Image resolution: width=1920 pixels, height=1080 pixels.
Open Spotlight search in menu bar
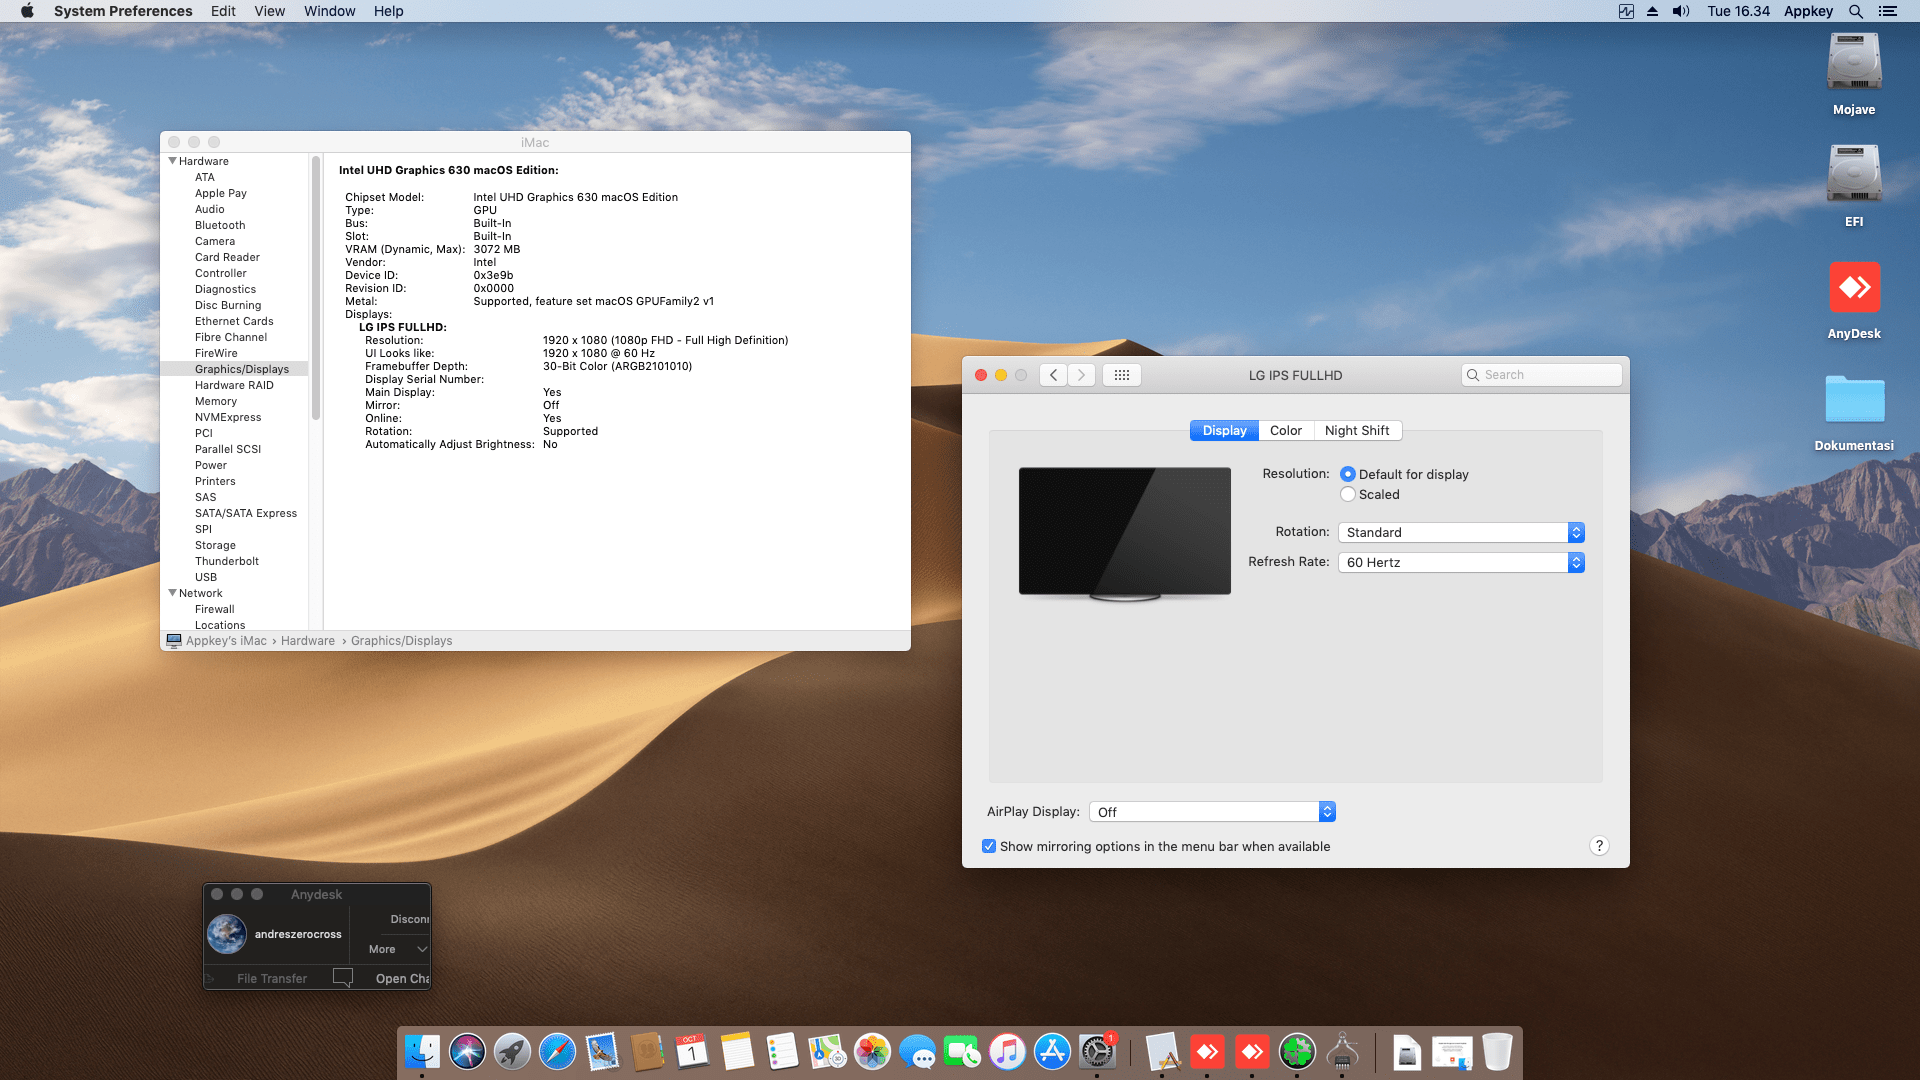pyautogui.click(x=1855, y=11)
